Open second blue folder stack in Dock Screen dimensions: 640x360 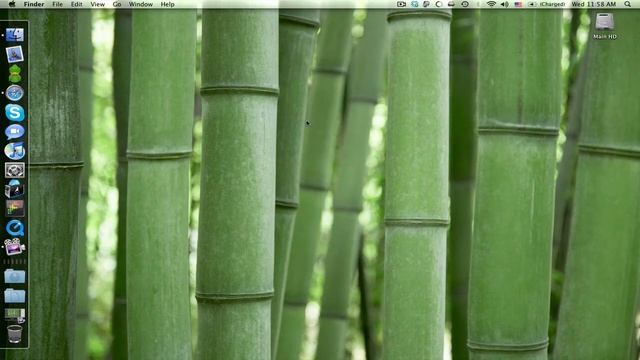tap(15, 296)
